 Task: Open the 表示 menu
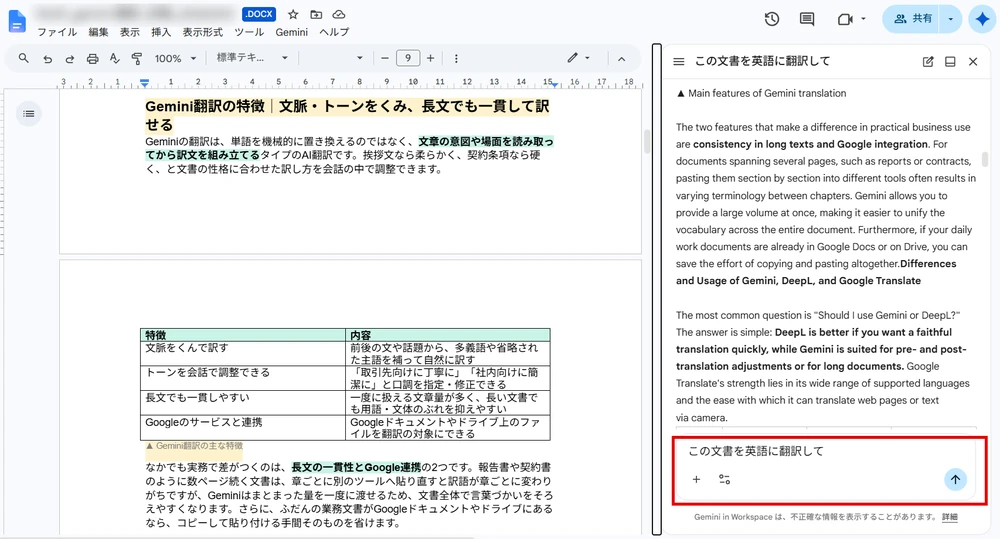tap(129, 32)
